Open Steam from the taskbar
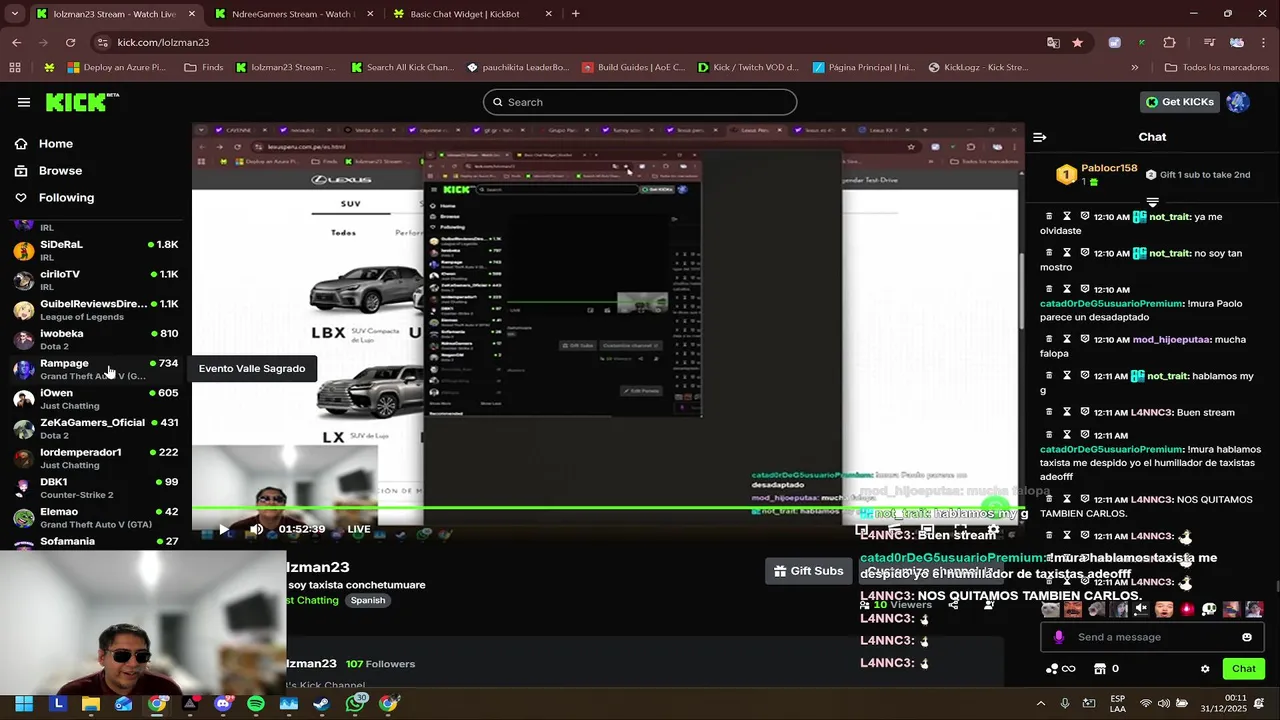The width and height of the screenshot is (1280, 720). coord(321,704)
